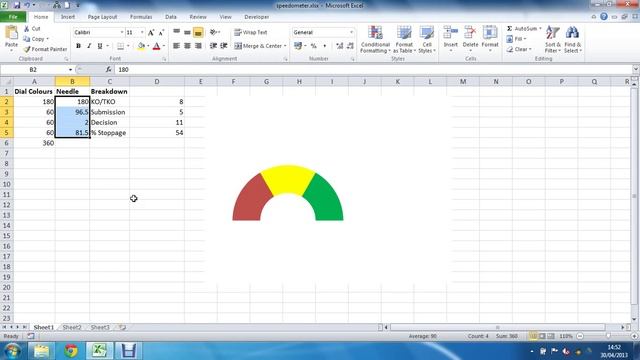Click the Cut command
Image resolution: width=640 pixels, height=360 pixels.
coord(32,29)
